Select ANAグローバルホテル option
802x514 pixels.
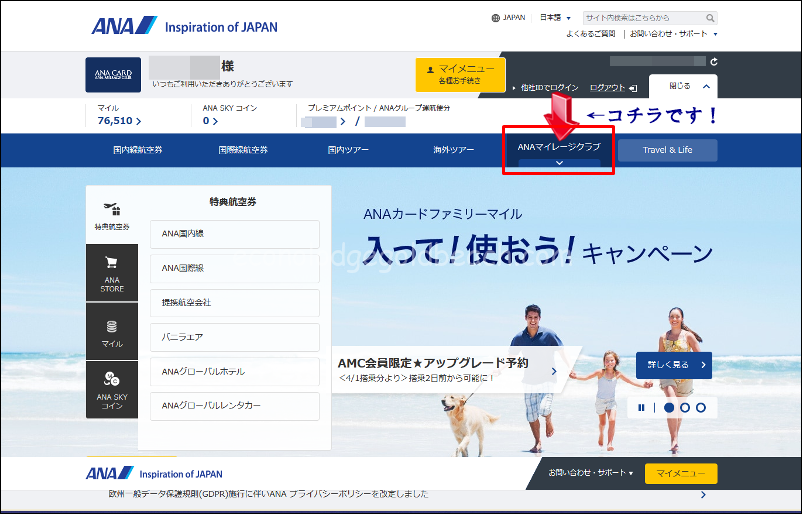tap(235, 372)
